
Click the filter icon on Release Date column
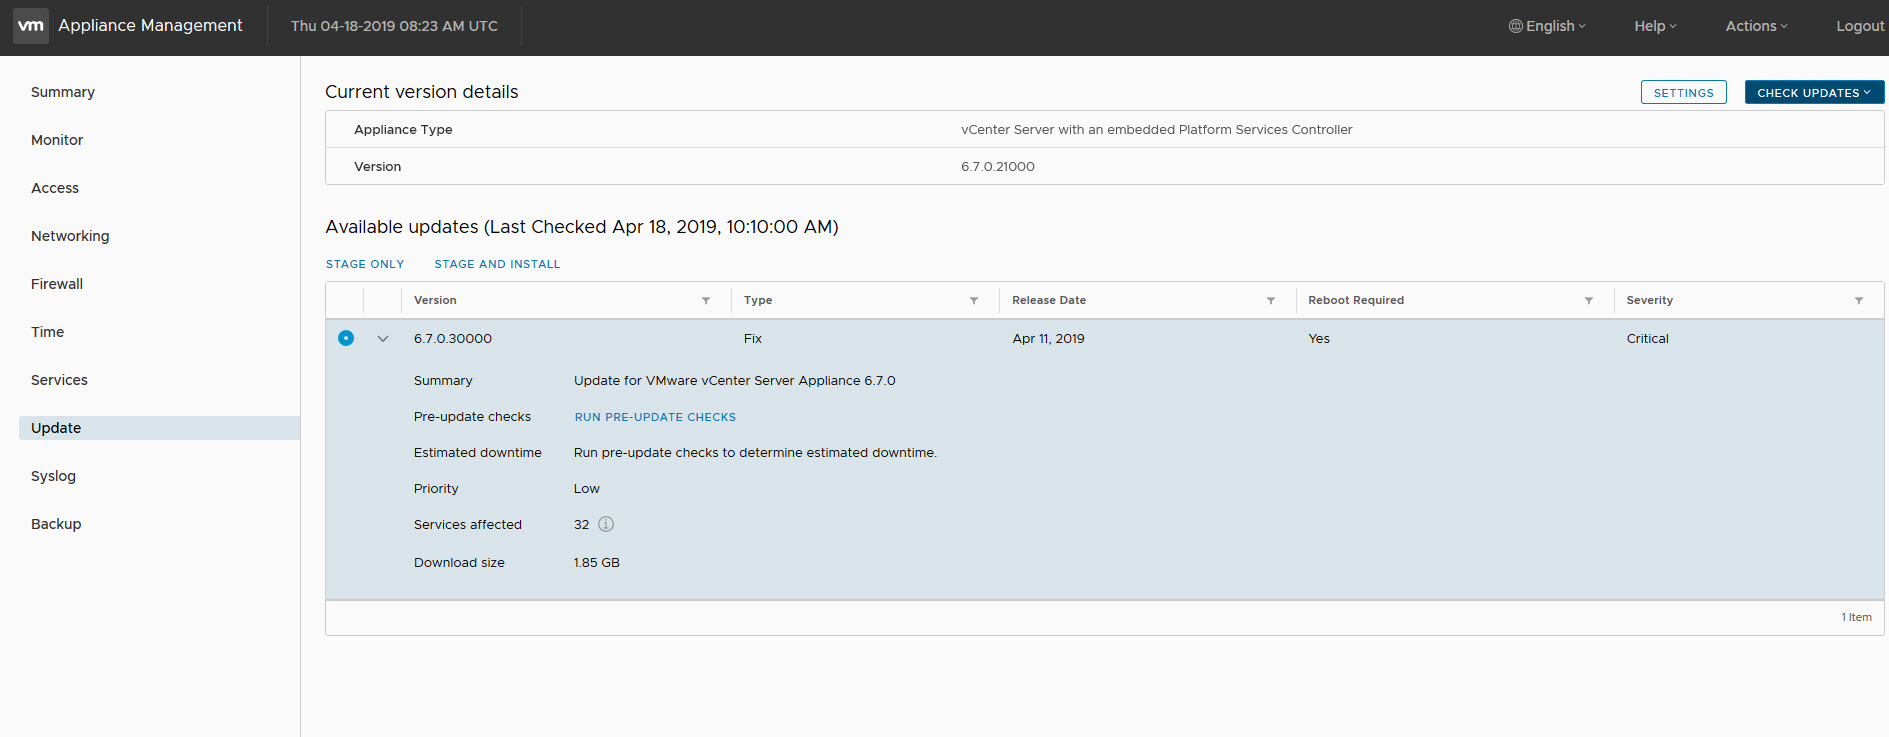pyautogui.click(x=1271, y=301)
